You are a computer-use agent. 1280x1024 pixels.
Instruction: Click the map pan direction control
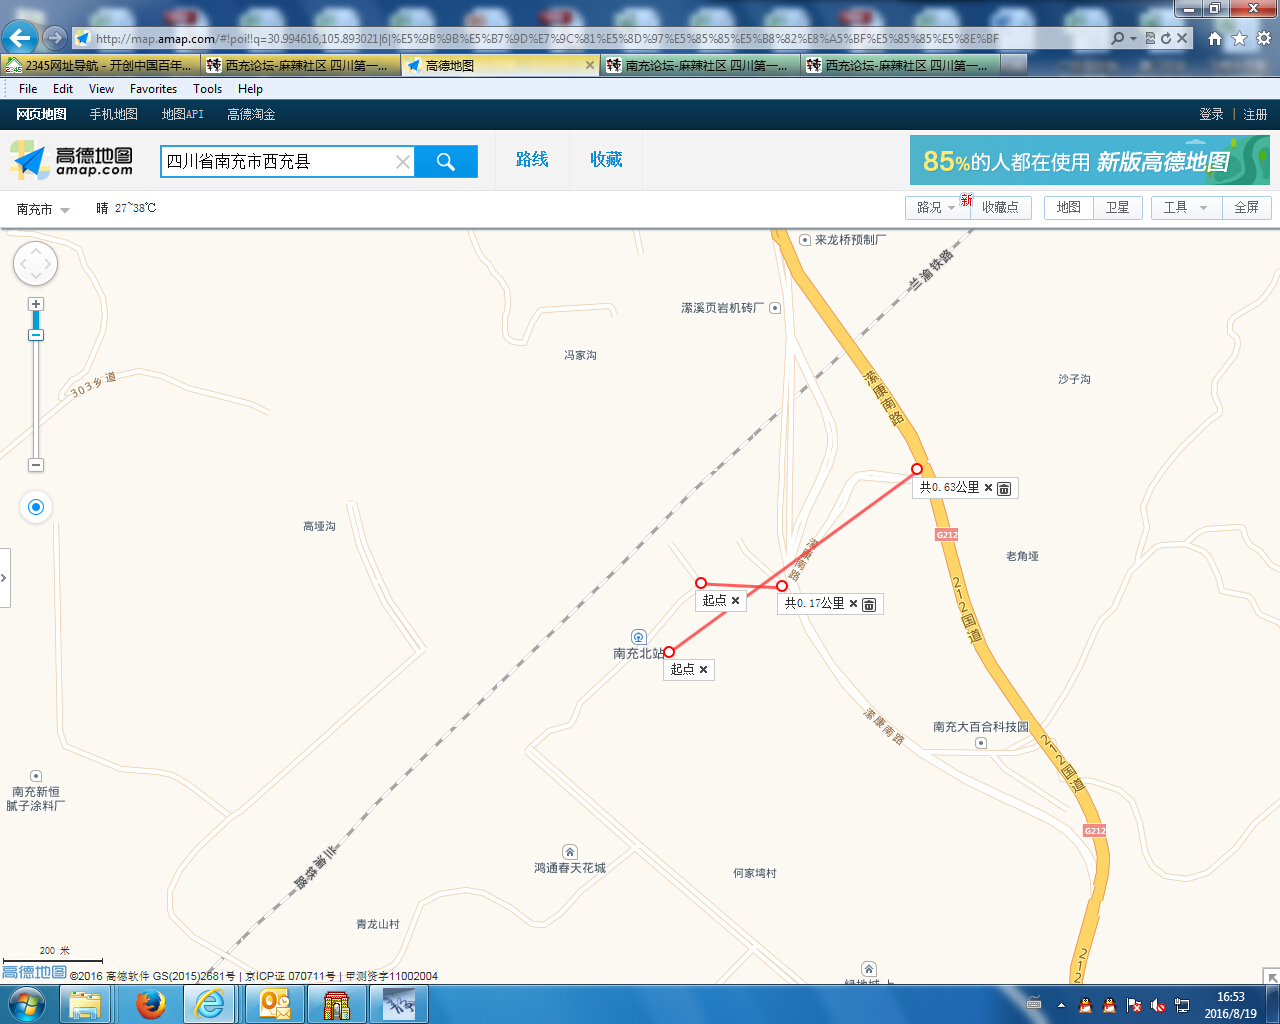35,265
